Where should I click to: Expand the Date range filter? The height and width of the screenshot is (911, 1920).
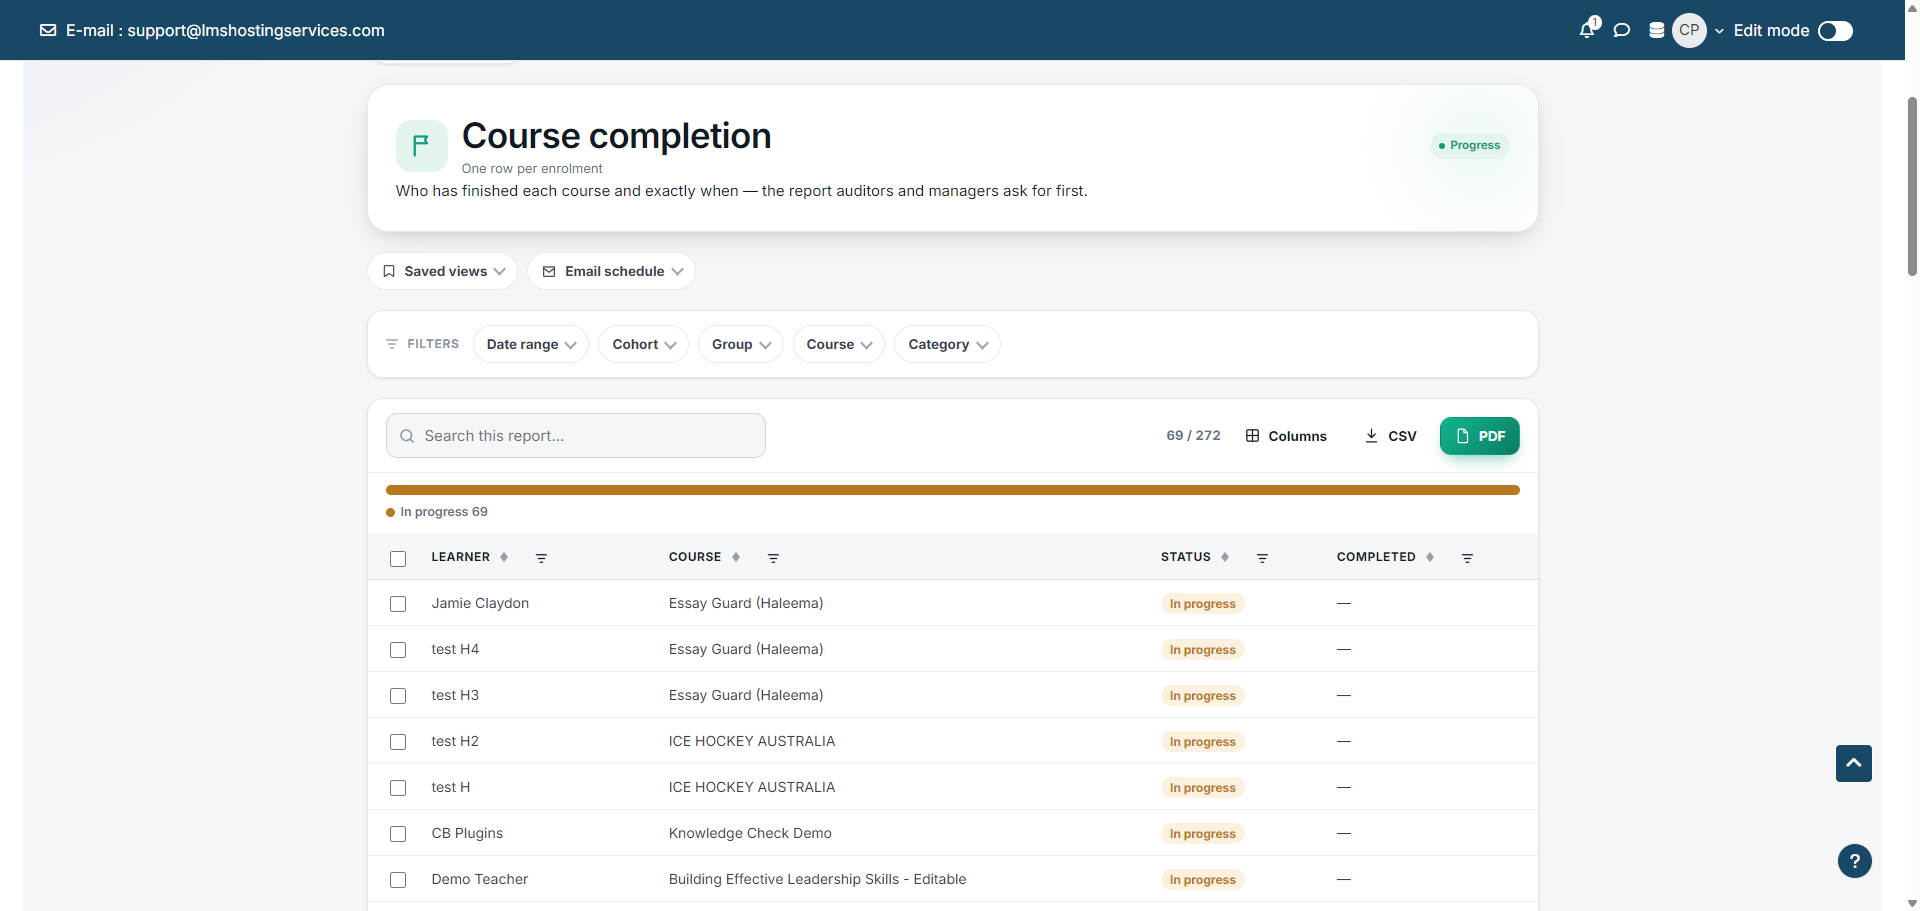coord(531,344)
